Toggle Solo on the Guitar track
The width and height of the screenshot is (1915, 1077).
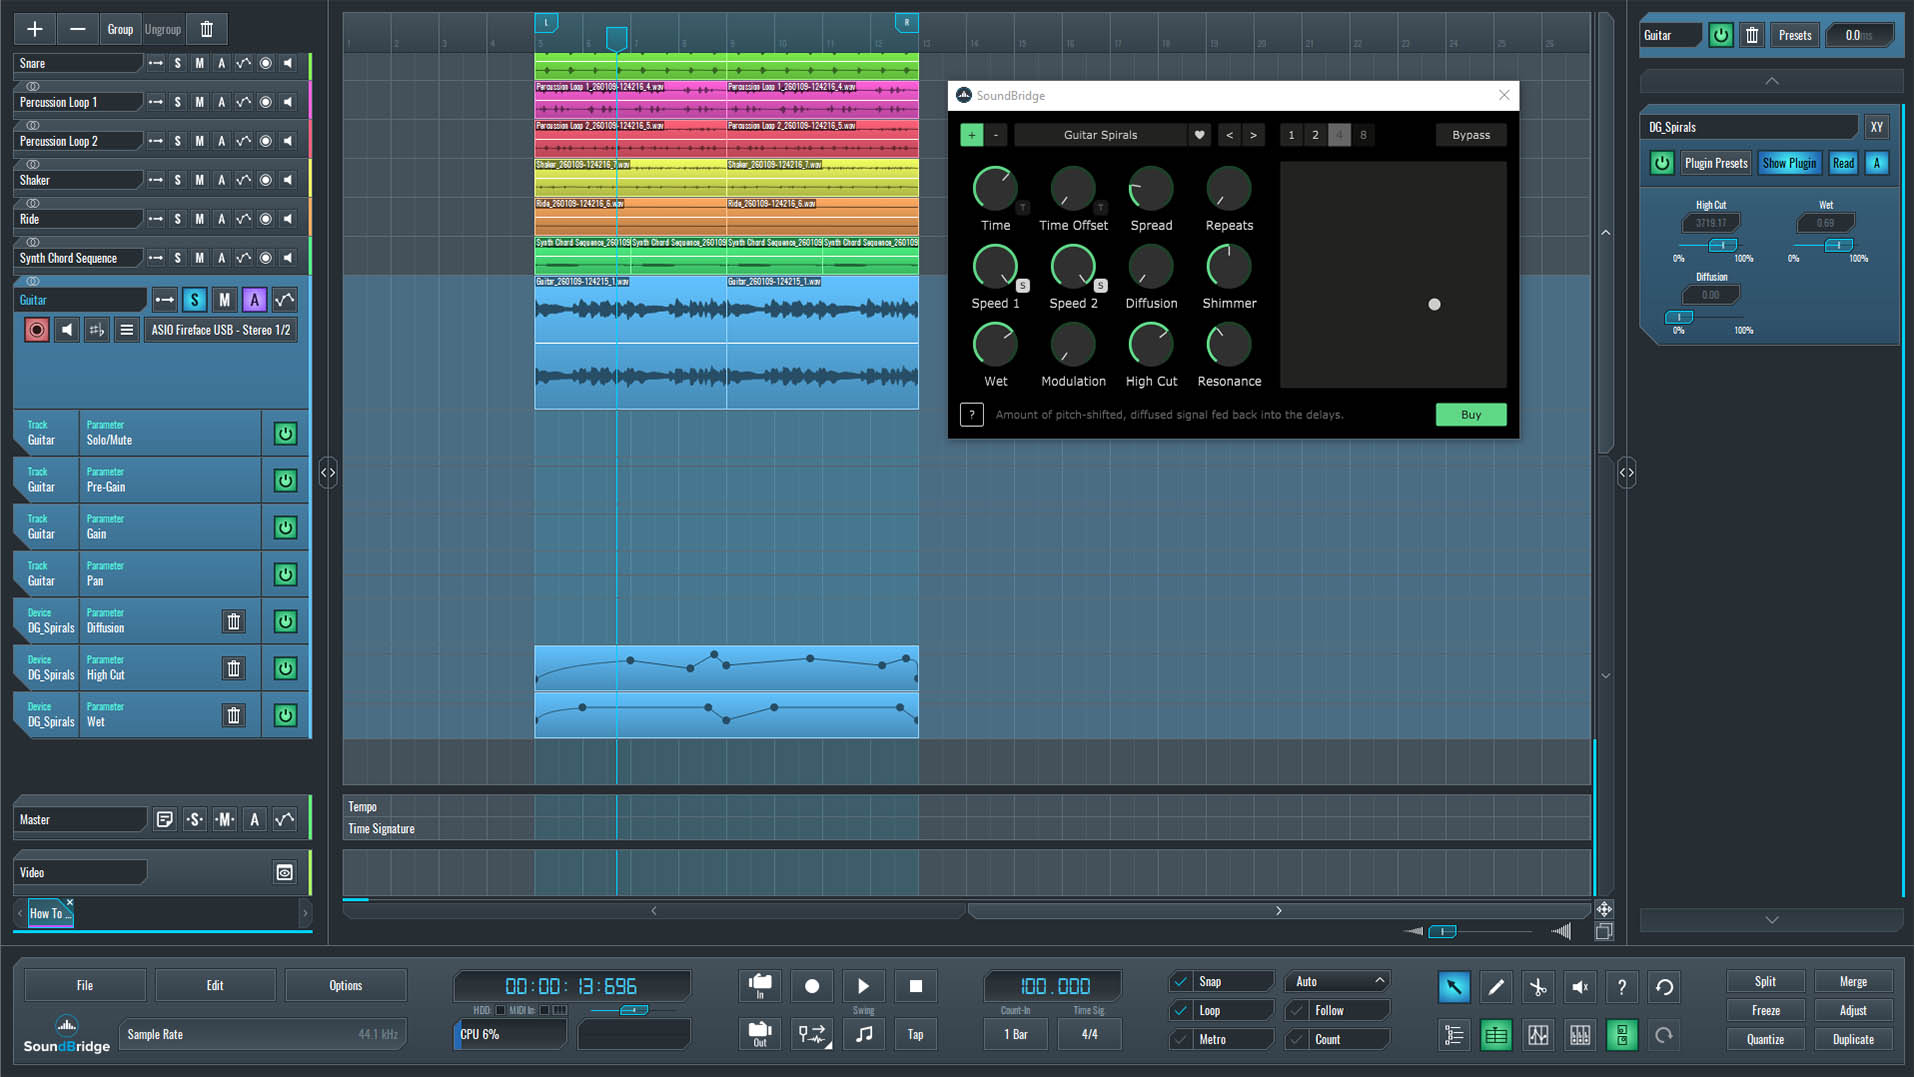pos(195,300)
